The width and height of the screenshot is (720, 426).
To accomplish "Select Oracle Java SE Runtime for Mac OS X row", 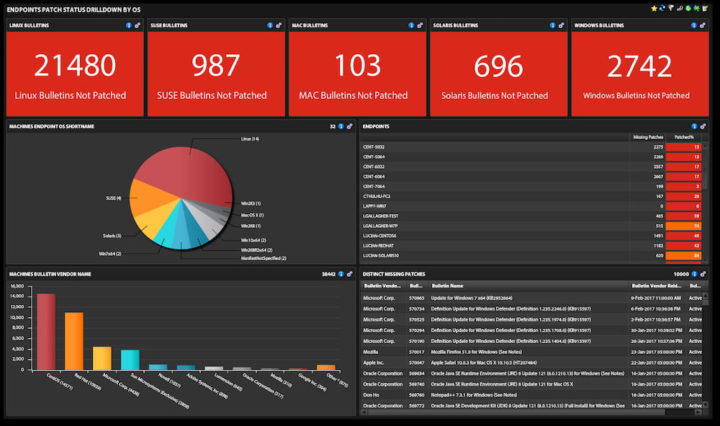I will click(x=532, y=384).
